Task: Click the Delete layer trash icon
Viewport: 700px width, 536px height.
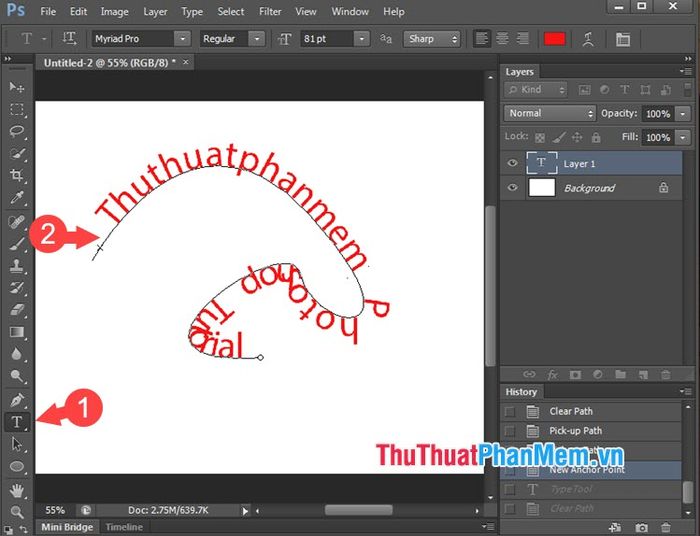Action: click(666, 374)
